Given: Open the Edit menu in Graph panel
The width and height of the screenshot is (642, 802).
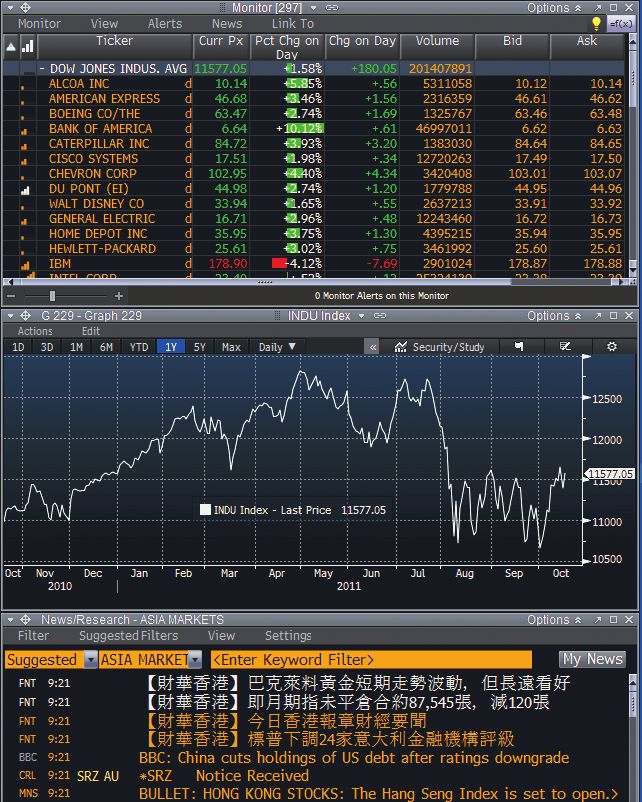Looking at the screenshot, I should 91,331.
